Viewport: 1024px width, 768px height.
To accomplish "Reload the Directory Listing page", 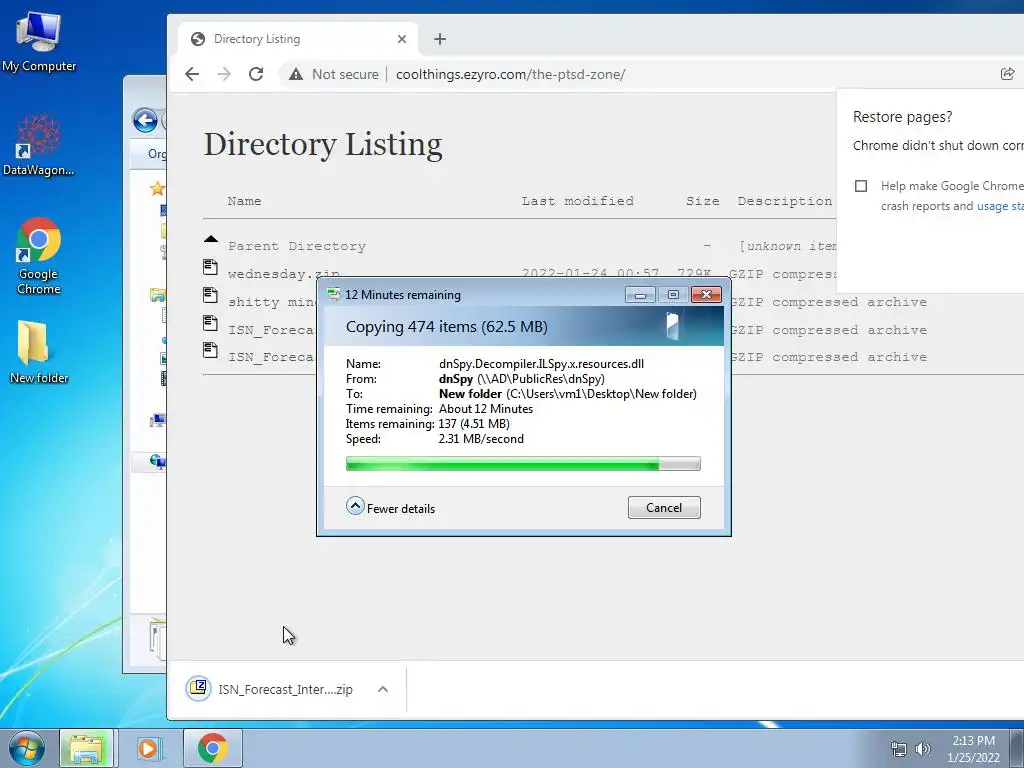I will click(x=256, y=74).
